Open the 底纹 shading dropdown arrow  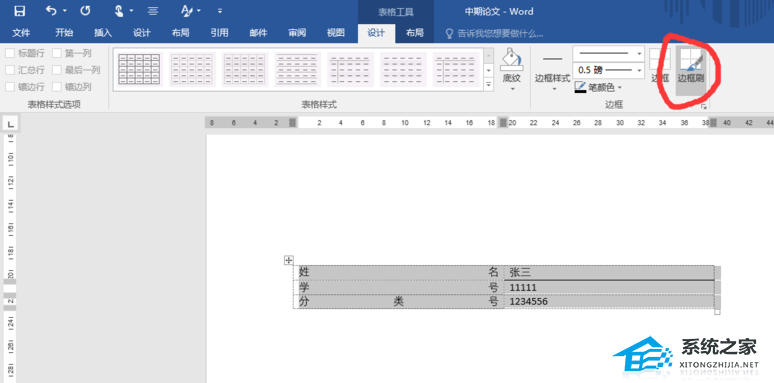(512, 89)
